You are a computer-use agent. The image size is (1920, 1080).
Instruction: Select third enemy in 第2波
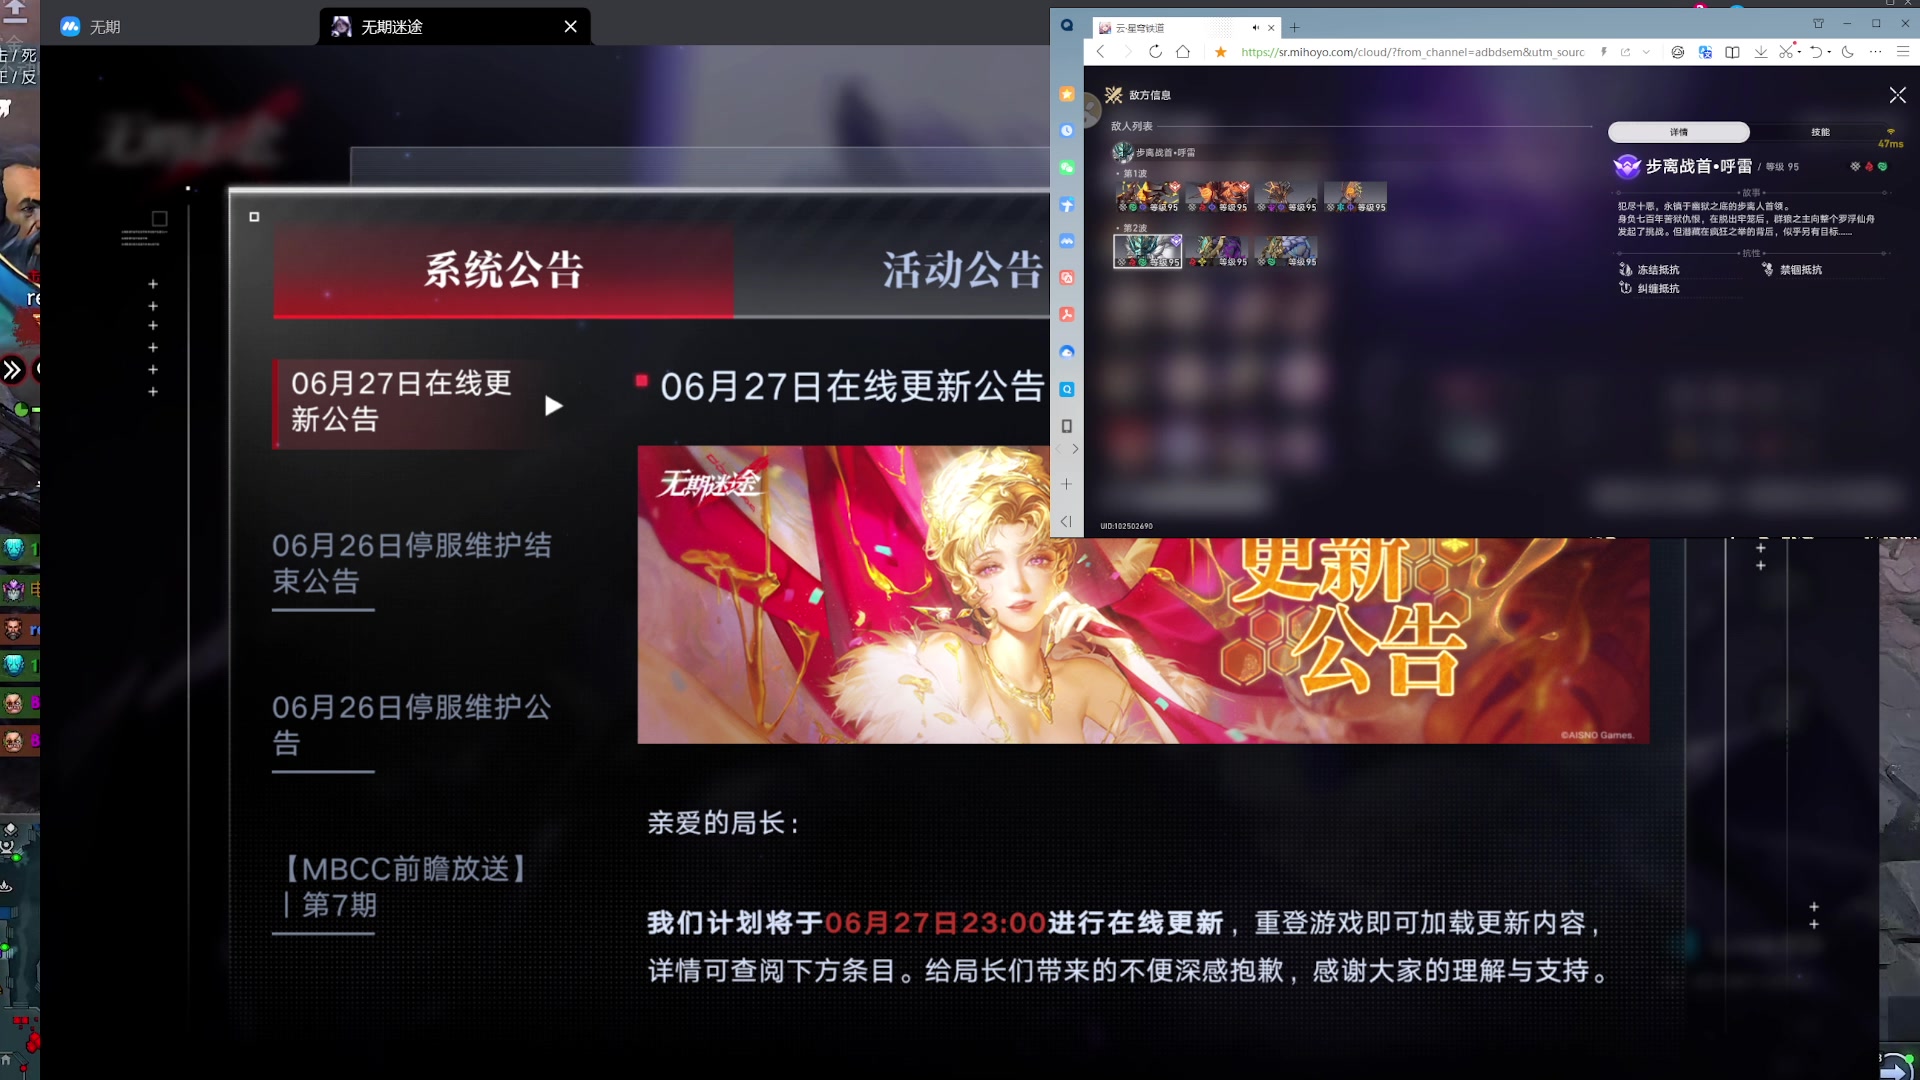[1287, 251]
